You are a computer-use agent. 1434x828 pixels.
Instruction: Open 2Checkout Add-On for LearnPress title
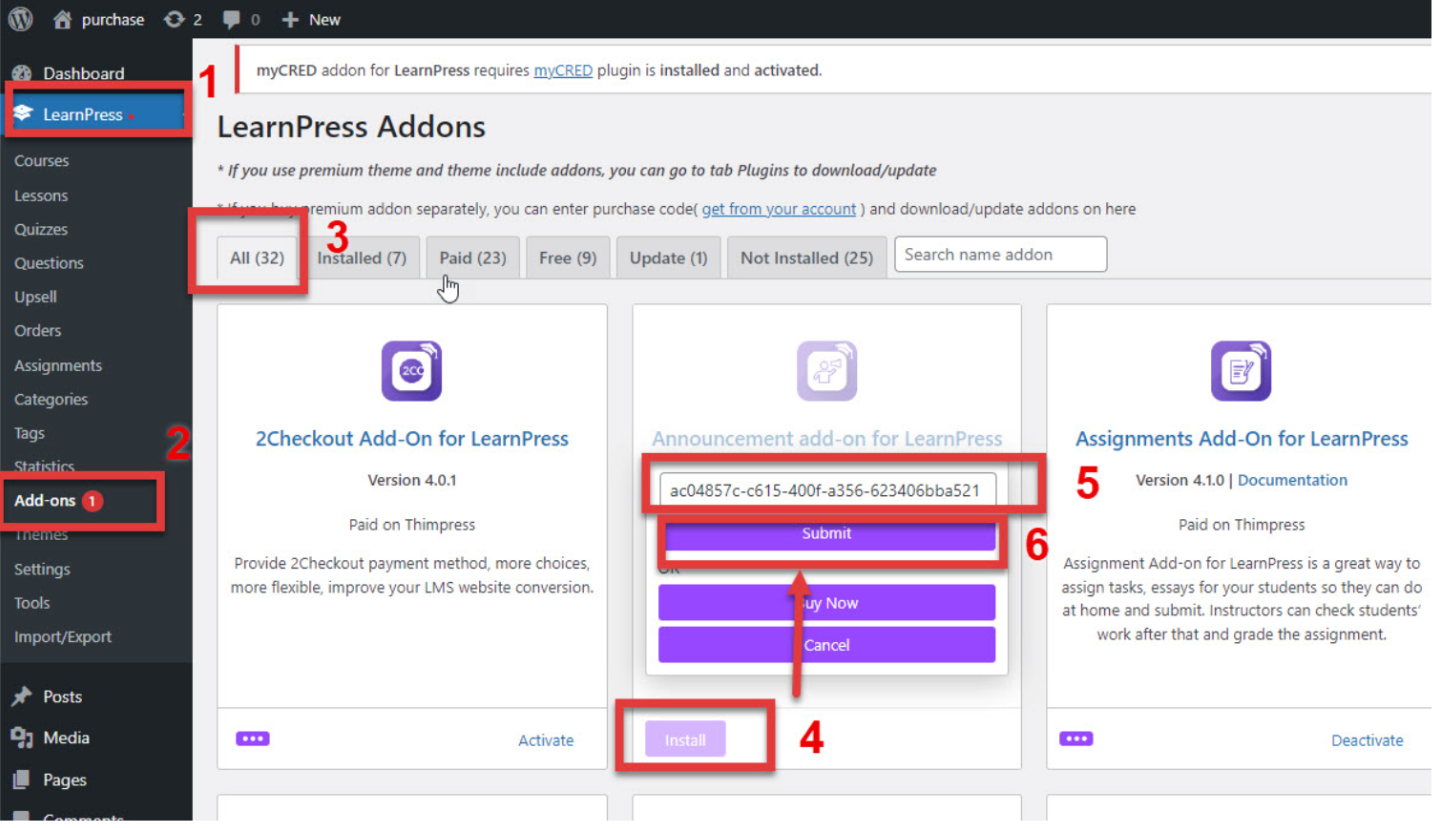tap(412, 438)
